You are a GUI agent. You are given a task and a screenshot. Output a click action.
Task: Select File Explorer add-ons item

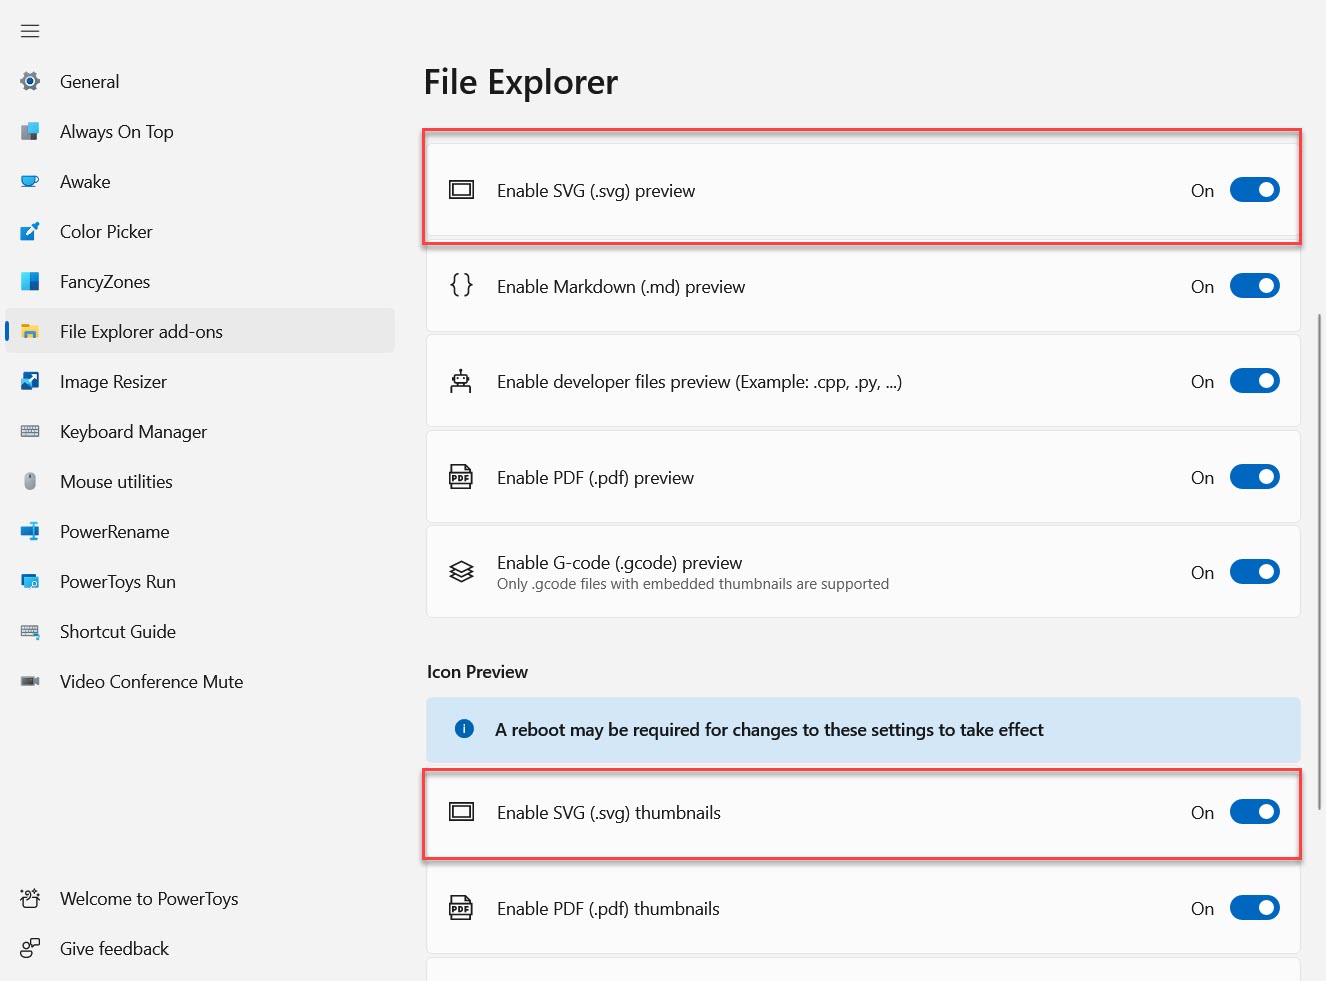[200, 331]
